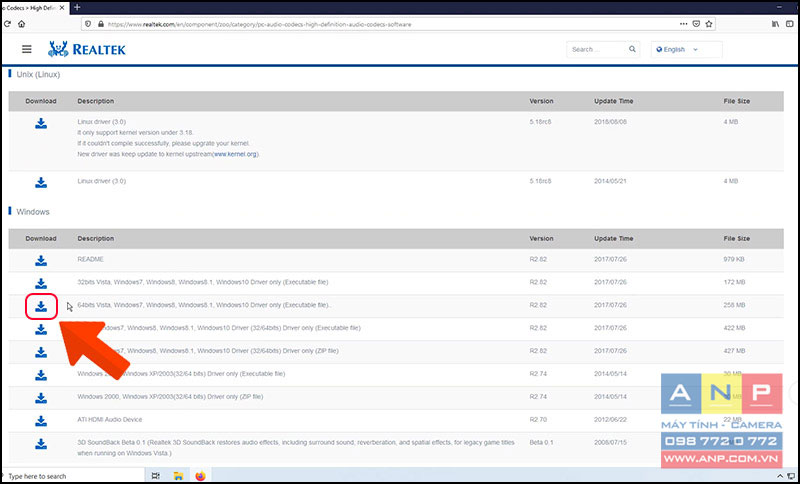Screen dimensions: 800x484
Task: Open File Explorer from the taskbar
Action: 178,476
